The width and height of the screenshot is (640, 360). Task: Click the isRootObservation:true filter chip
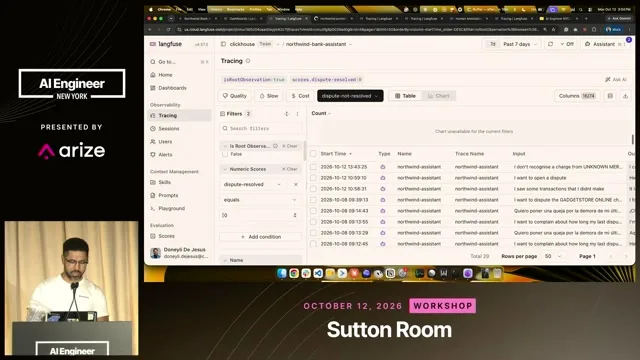click(x=254, y=80)
